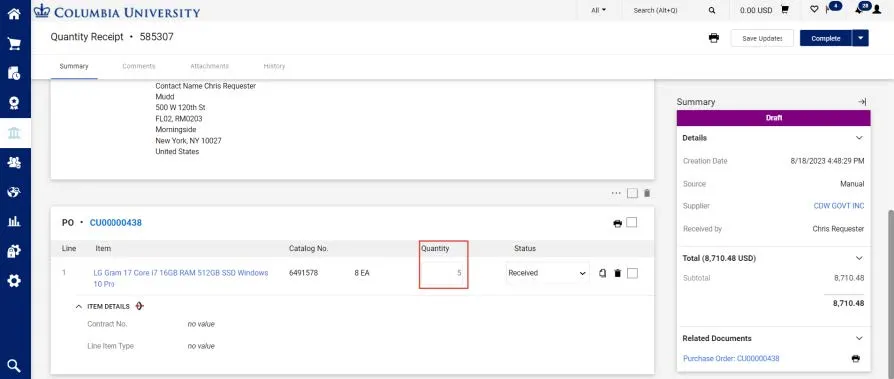
Task: Tick the select-all checkbox above PO section
Action: (x=632, y=193)
